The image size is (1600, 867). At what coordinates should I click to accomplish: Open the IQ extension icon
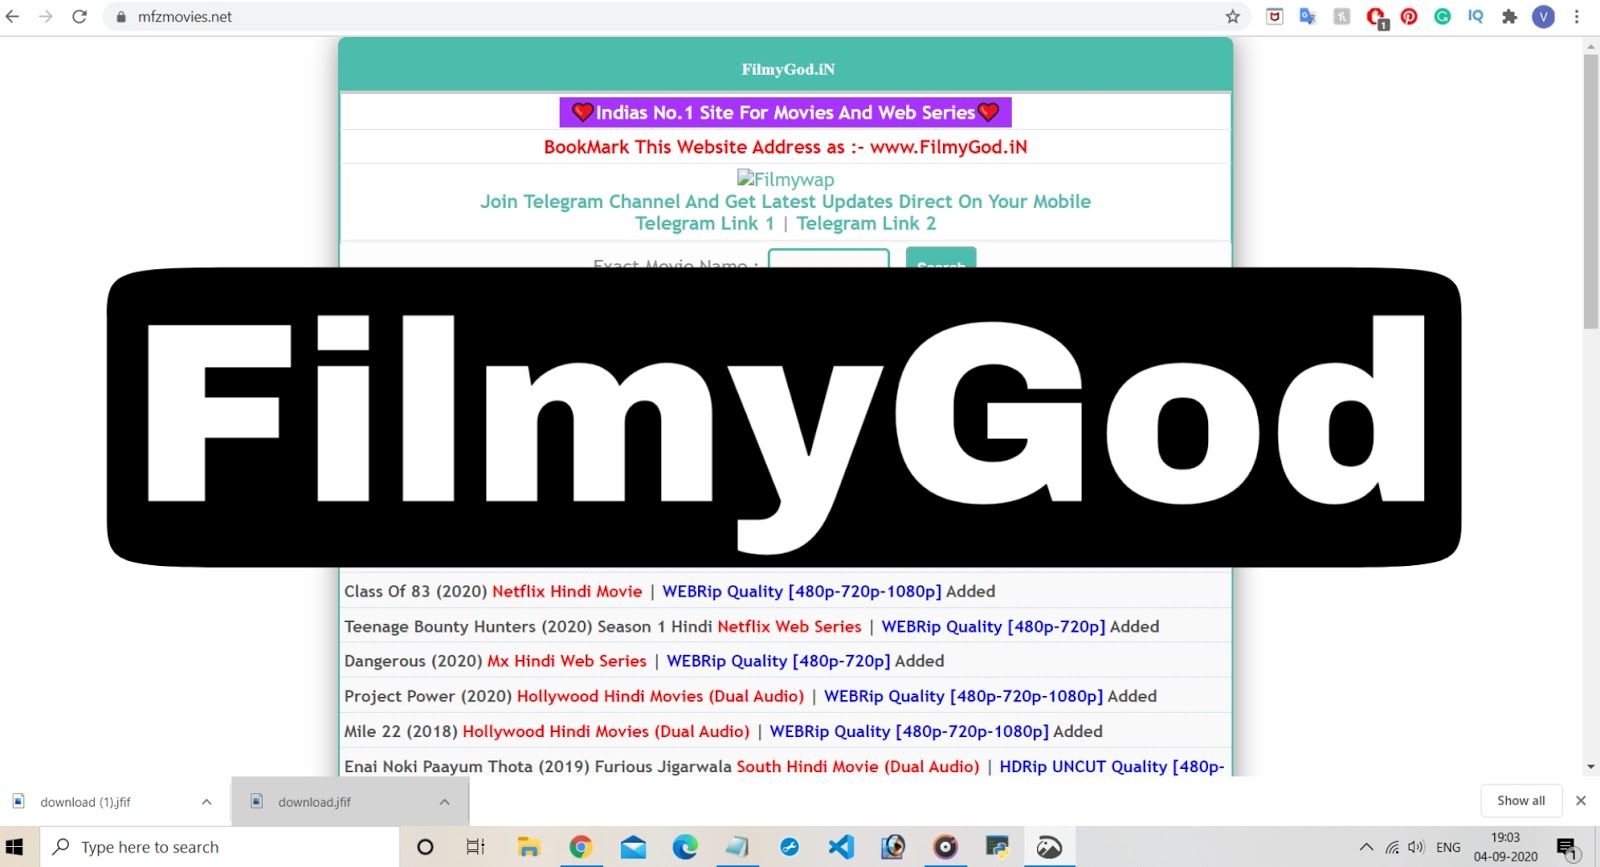point(1476,17)
